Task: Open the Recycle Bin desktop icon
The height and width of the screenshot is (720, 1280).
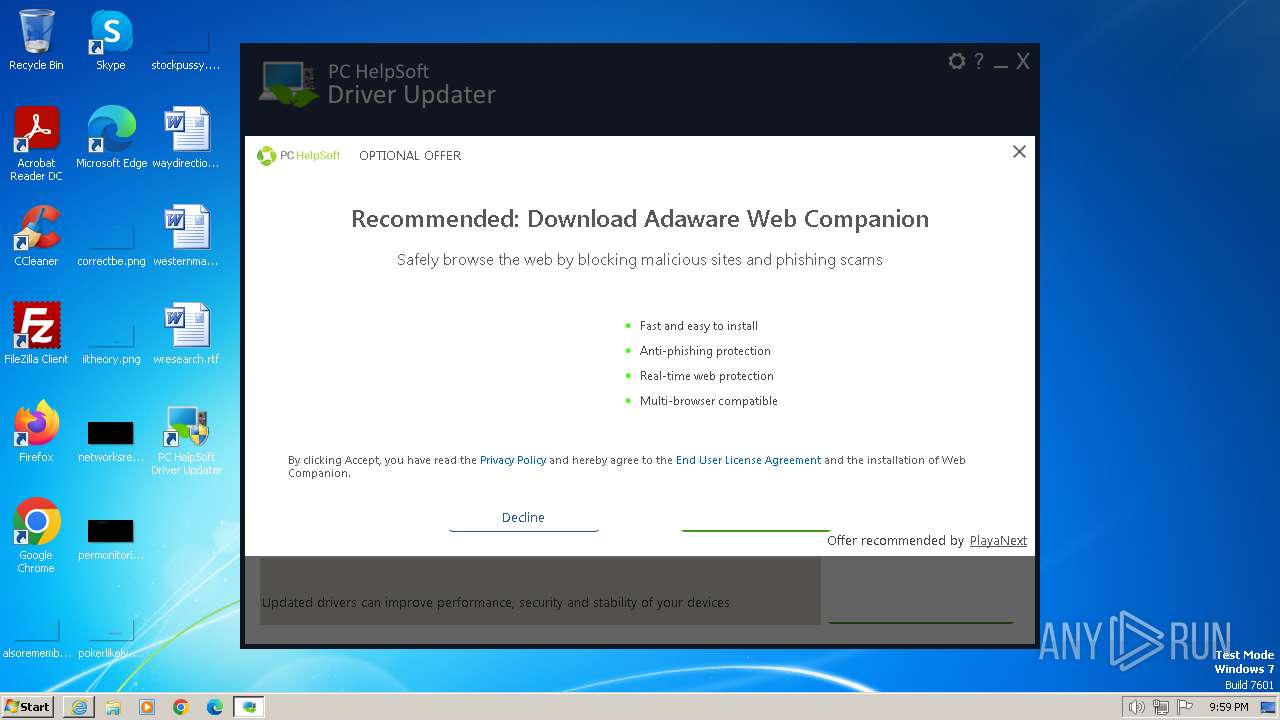Action: click(x=36, y=40)
